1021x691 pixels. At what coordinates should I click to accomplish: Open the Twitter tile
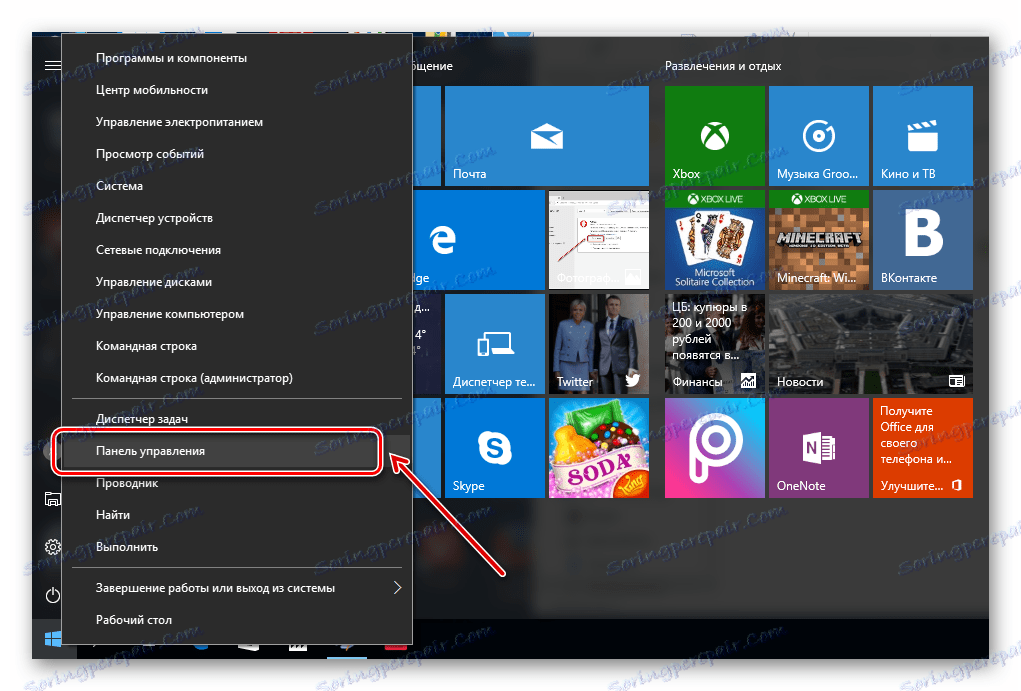click(x=598, y=344)
